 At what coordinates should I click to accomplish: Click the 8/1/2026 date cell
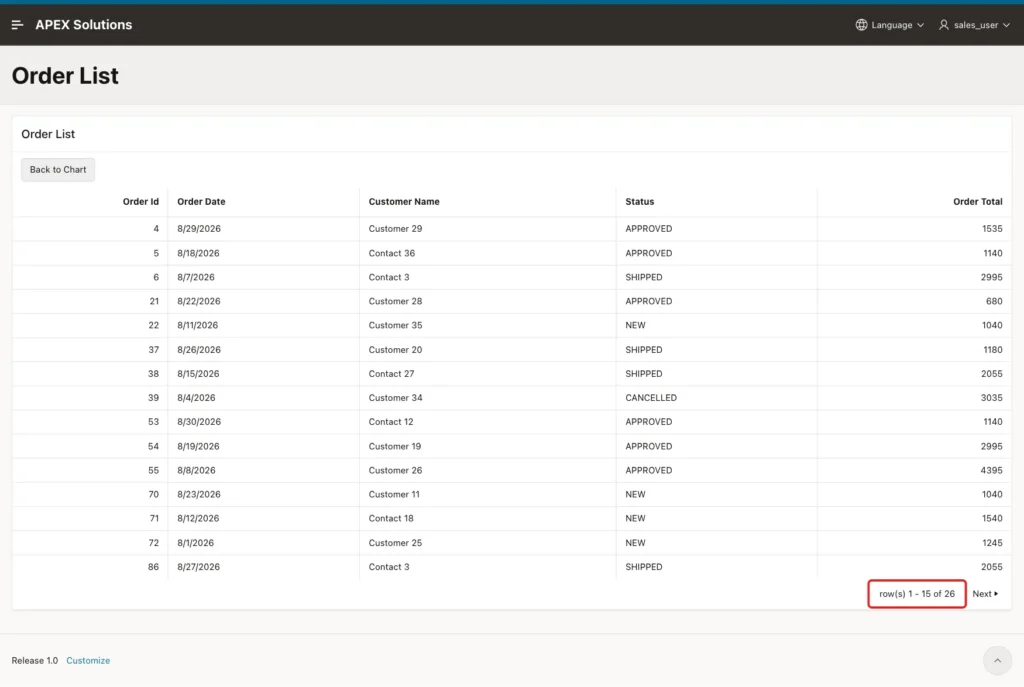coord(195,543)
